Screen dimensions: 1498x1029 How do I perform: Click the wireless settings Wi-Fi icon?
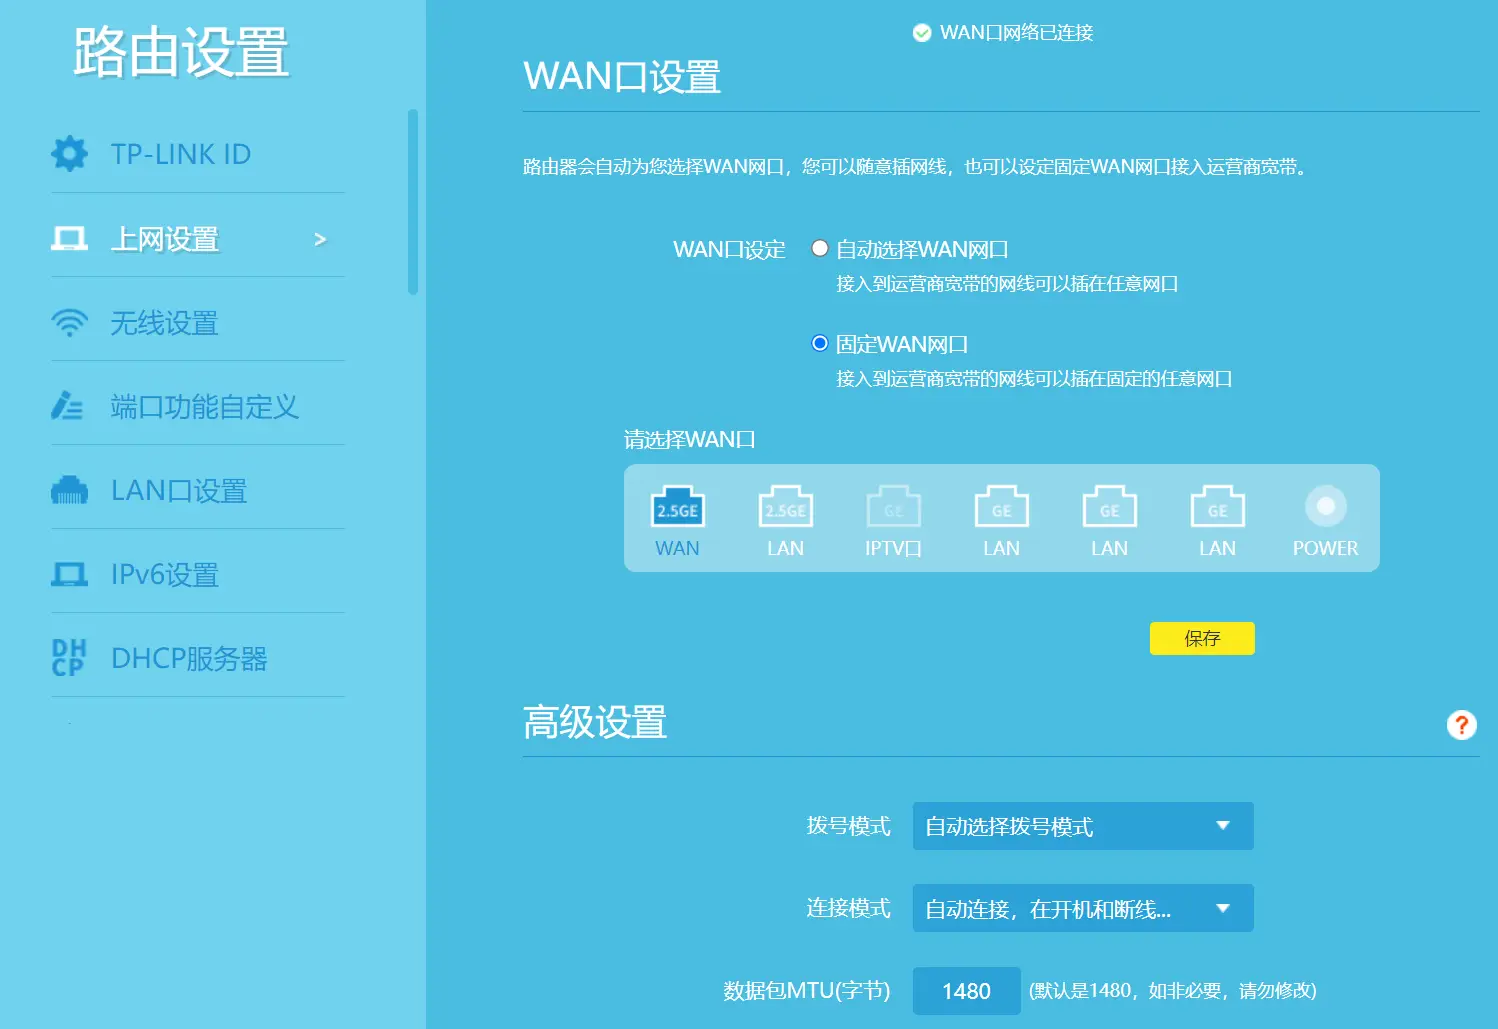(x=69, y=323)
